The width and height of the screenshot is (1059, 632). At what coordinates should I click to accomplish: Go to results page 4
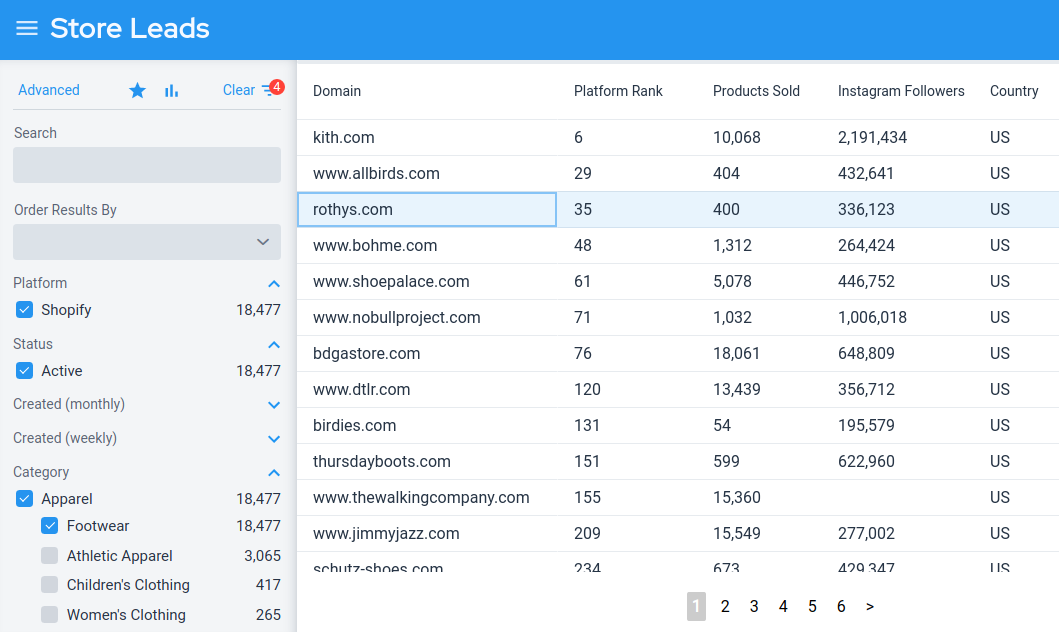[783, 606]
